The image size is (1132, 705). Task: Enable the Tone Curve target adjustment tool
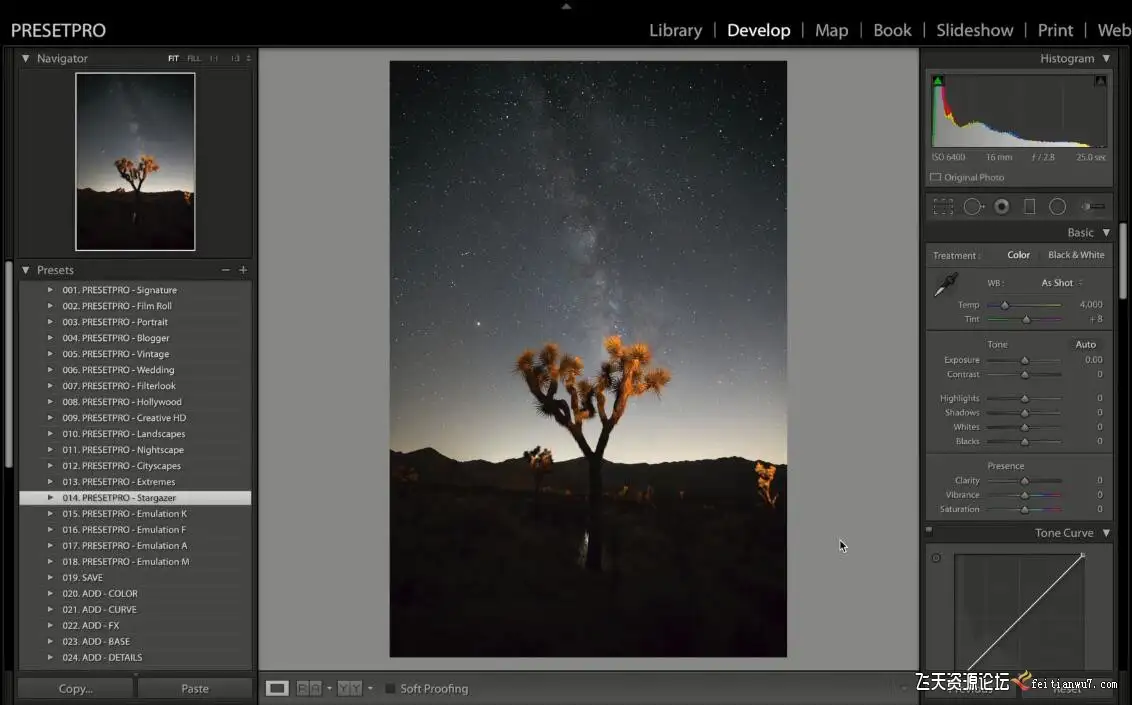pos(936,558)
